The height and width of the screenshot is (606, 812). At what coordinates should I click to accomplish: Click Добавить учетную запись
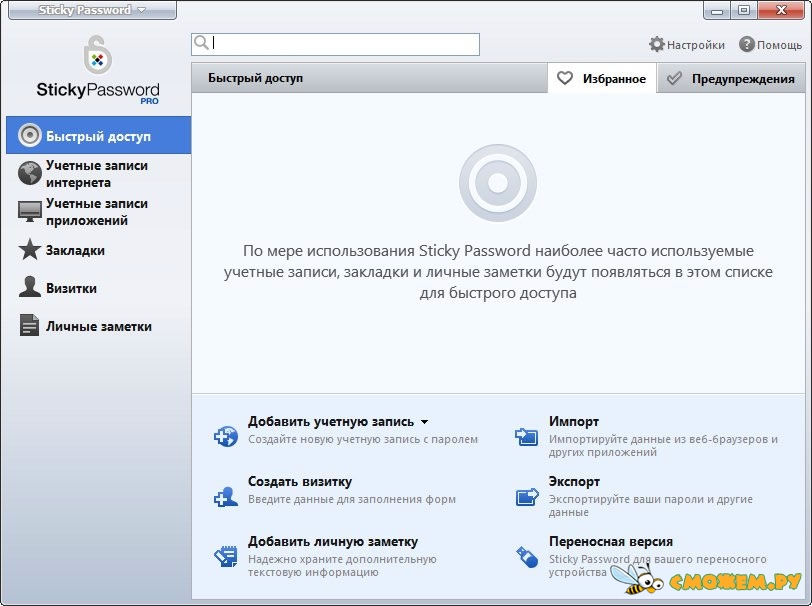[331, 422]
